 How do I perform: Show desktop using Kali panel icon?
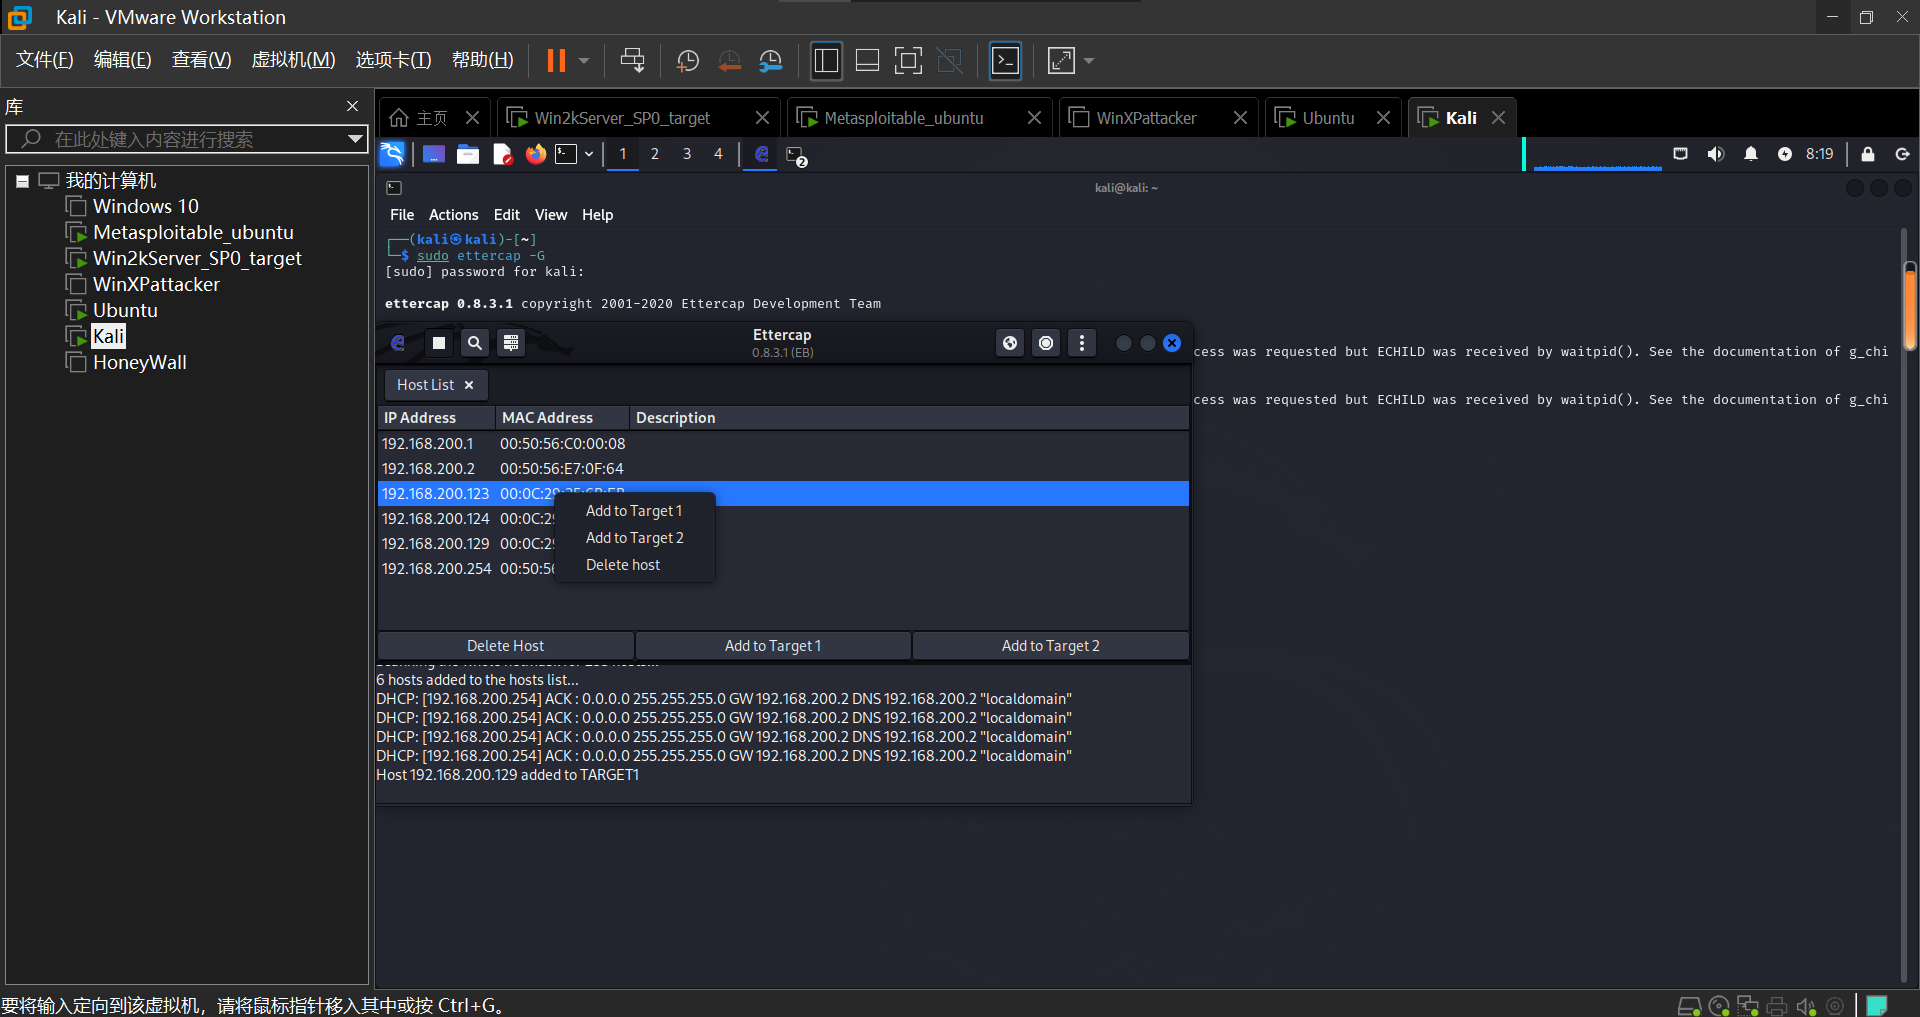pos(433,154)
